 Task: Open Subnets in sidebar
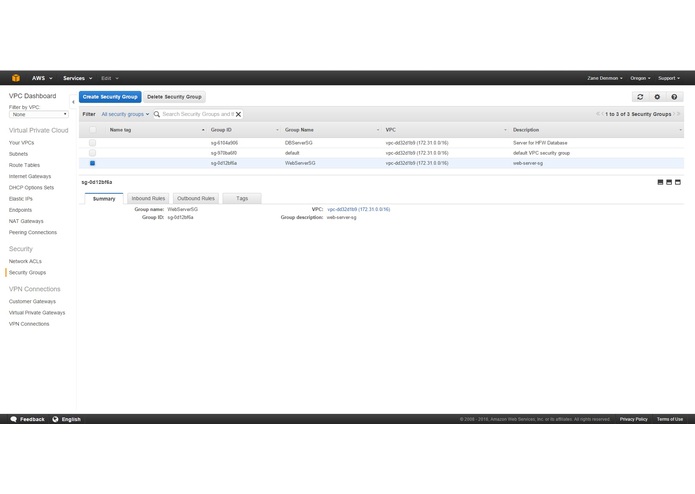tap(18, 154)
